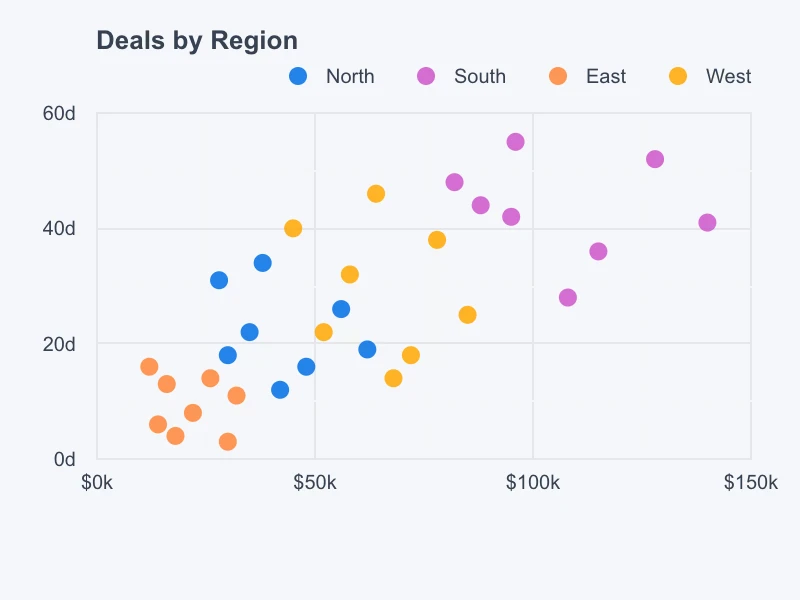Click the purple South legend dot

(426, 76)
